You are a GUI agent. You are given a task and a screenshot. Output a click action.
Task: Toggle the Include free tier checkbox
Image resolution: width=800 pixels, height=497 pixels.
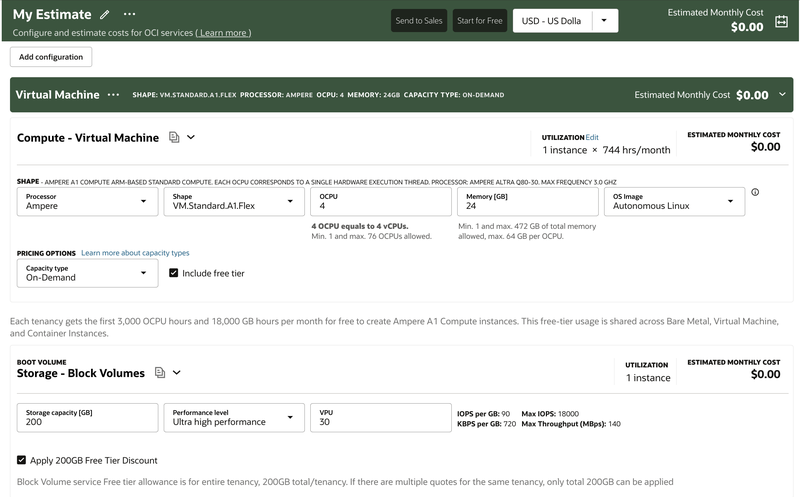pos(173,273)
